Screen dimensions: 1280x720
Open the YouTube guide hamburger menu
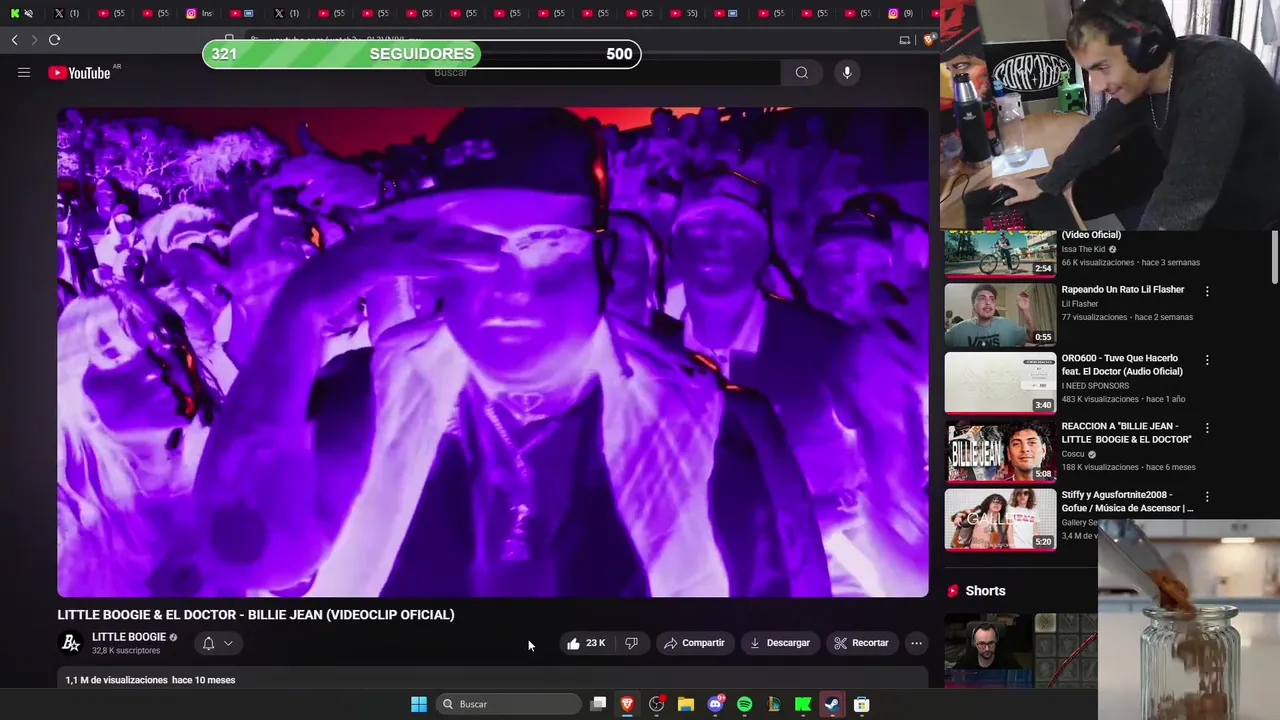pyautogui.click(x=24, y=72)
